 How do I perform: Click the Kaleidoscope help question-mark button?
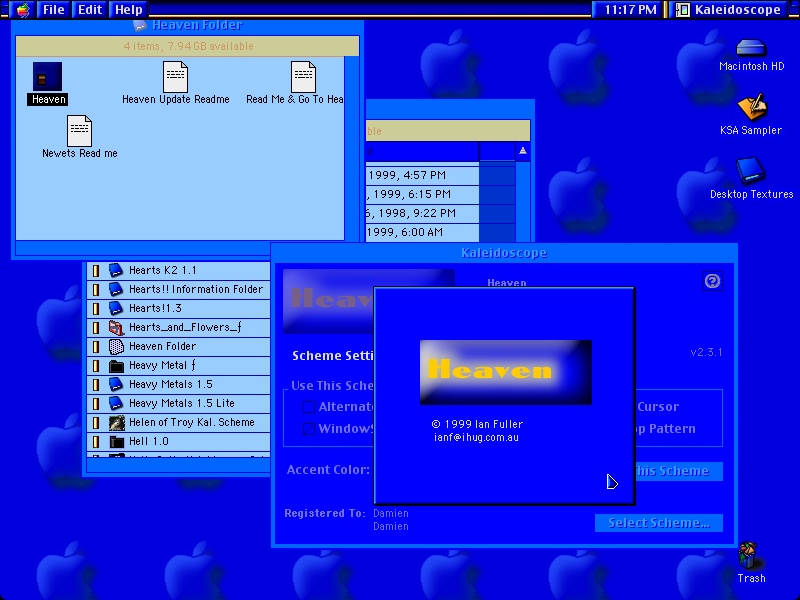[712, 281]
